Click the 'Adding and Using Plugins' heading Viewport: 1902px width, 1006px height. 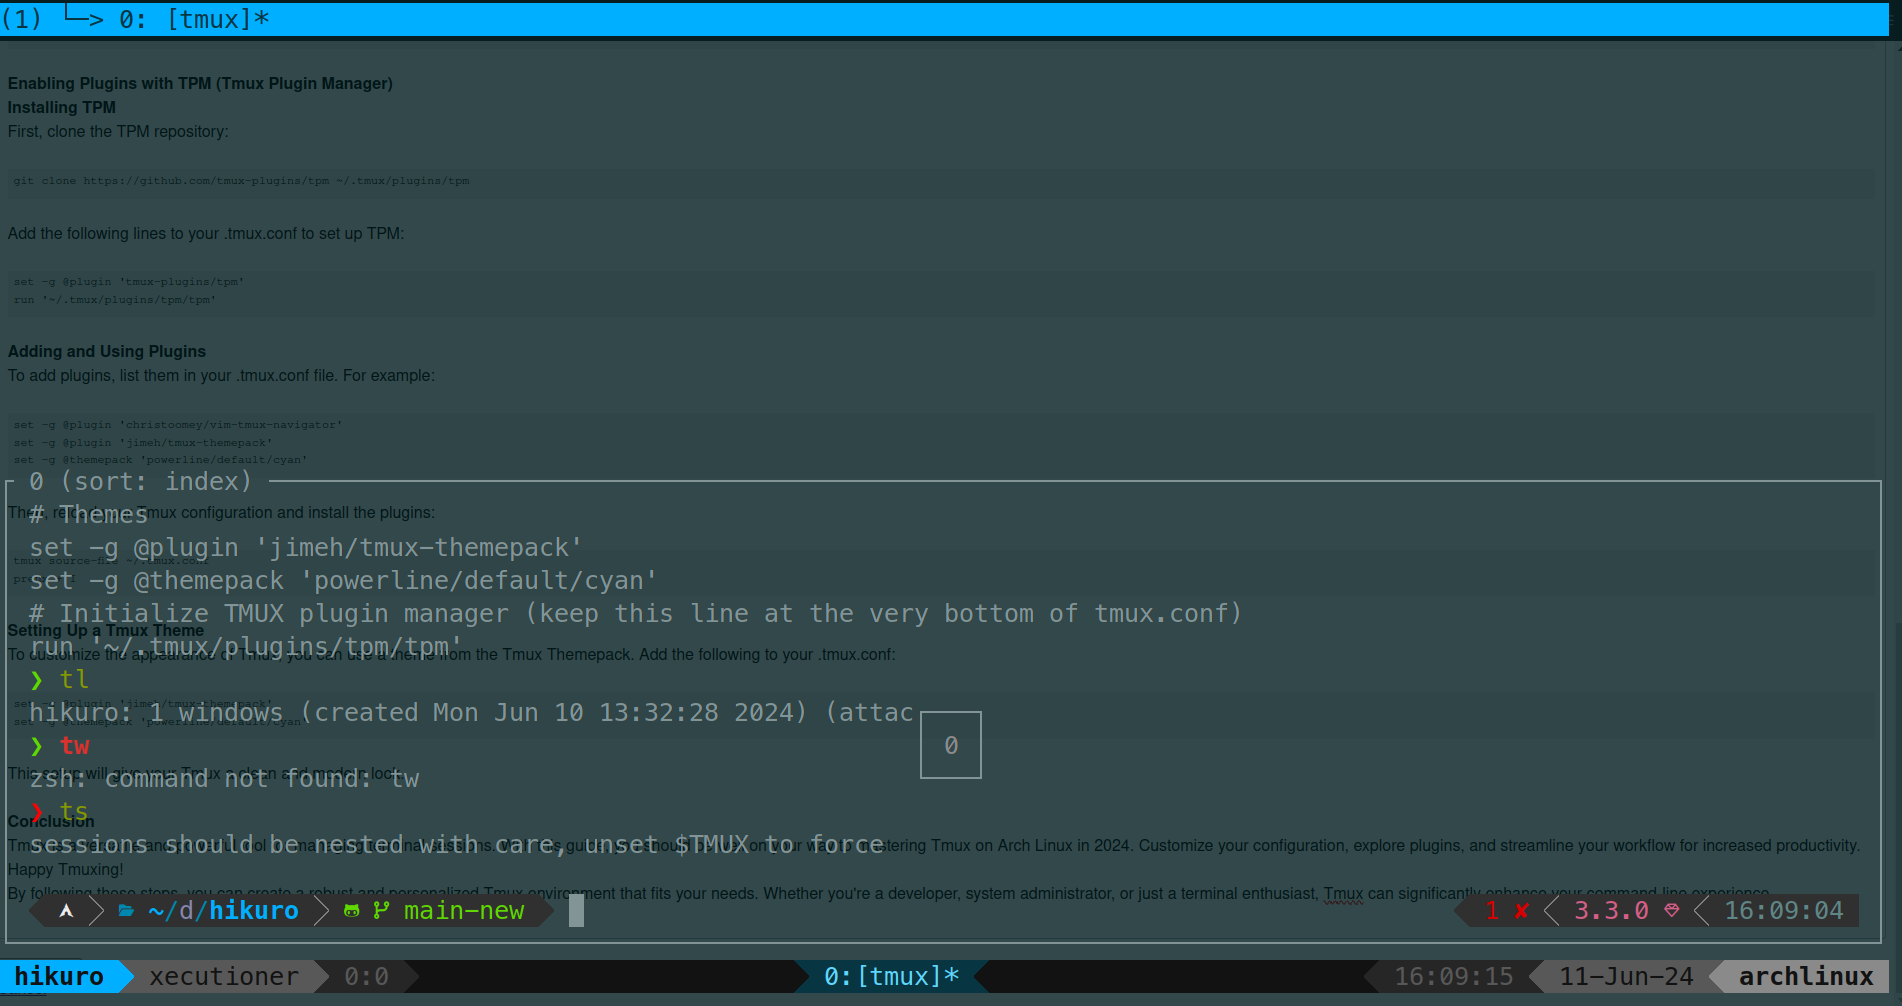[107, 352]
